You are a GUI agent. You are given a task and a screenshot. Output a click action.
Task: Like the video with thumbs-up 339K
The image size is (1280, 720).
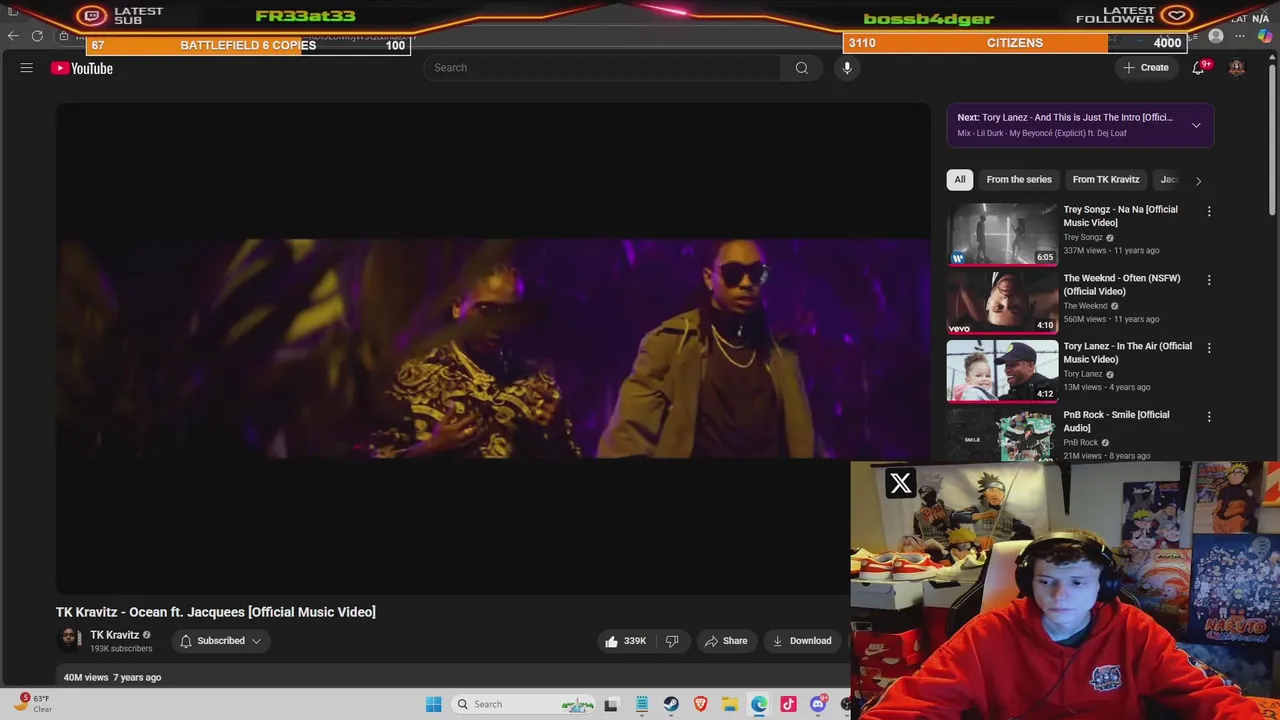point(625,641)
